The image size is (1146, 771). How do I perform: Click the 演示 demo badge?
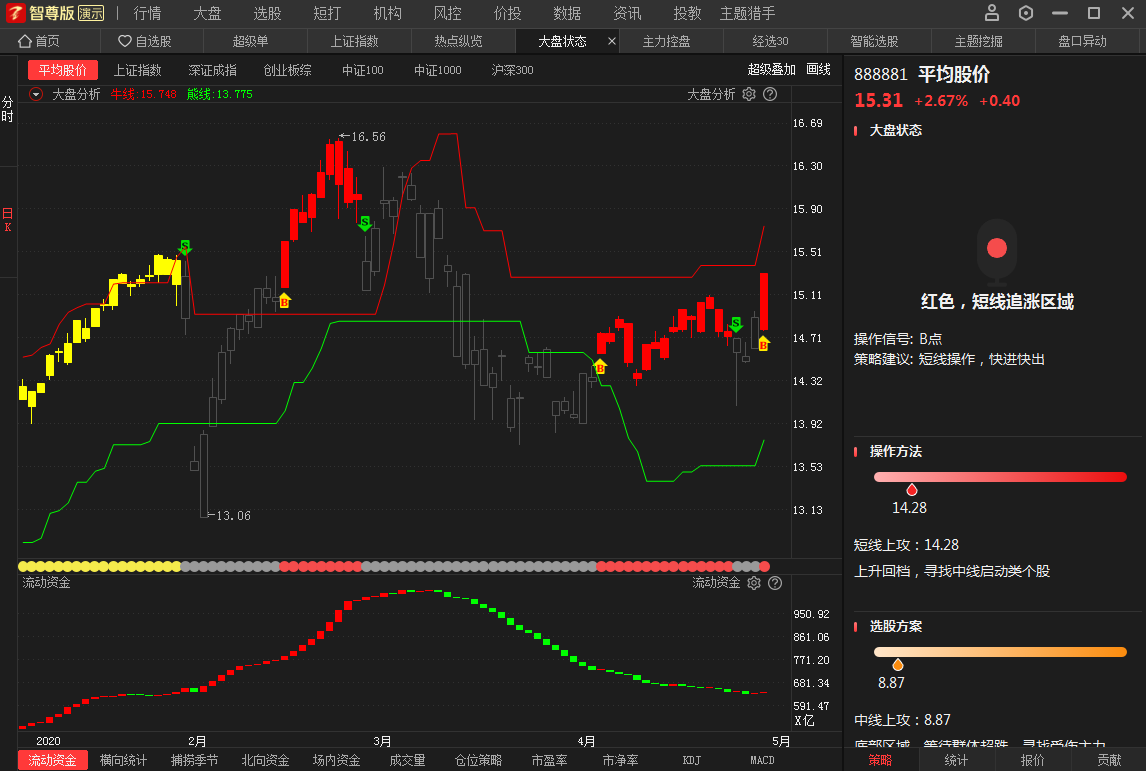tap(91, 13)
